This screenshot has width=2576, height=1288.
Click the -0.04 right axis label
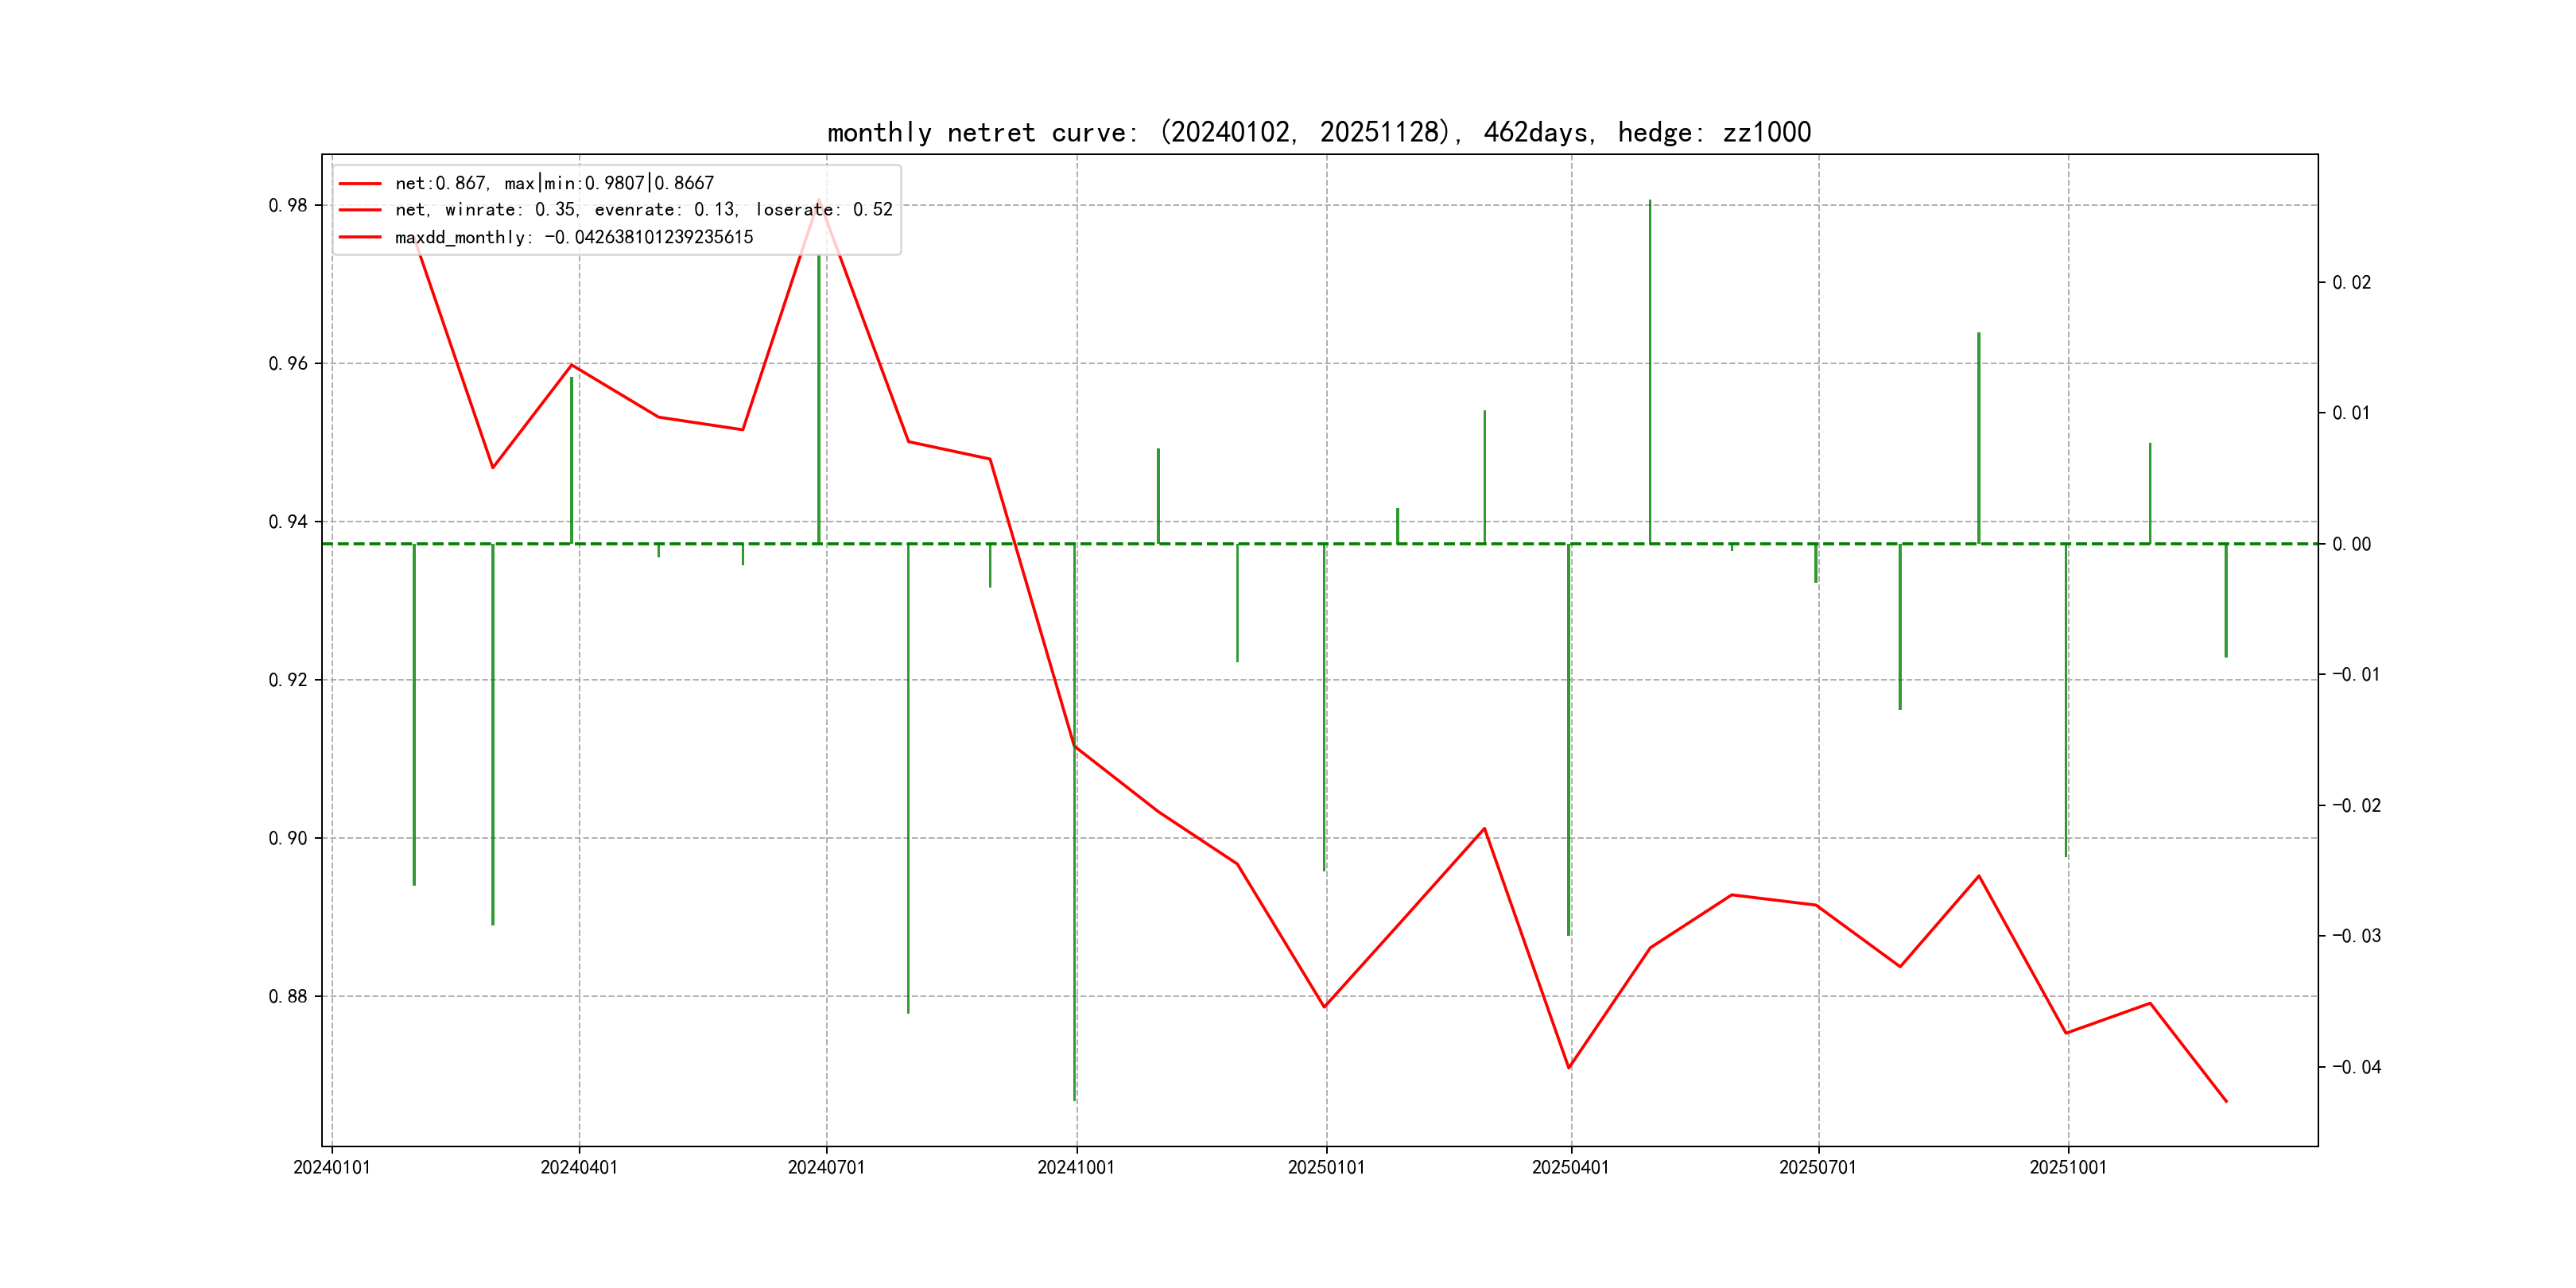[x=2356, y=1067]
